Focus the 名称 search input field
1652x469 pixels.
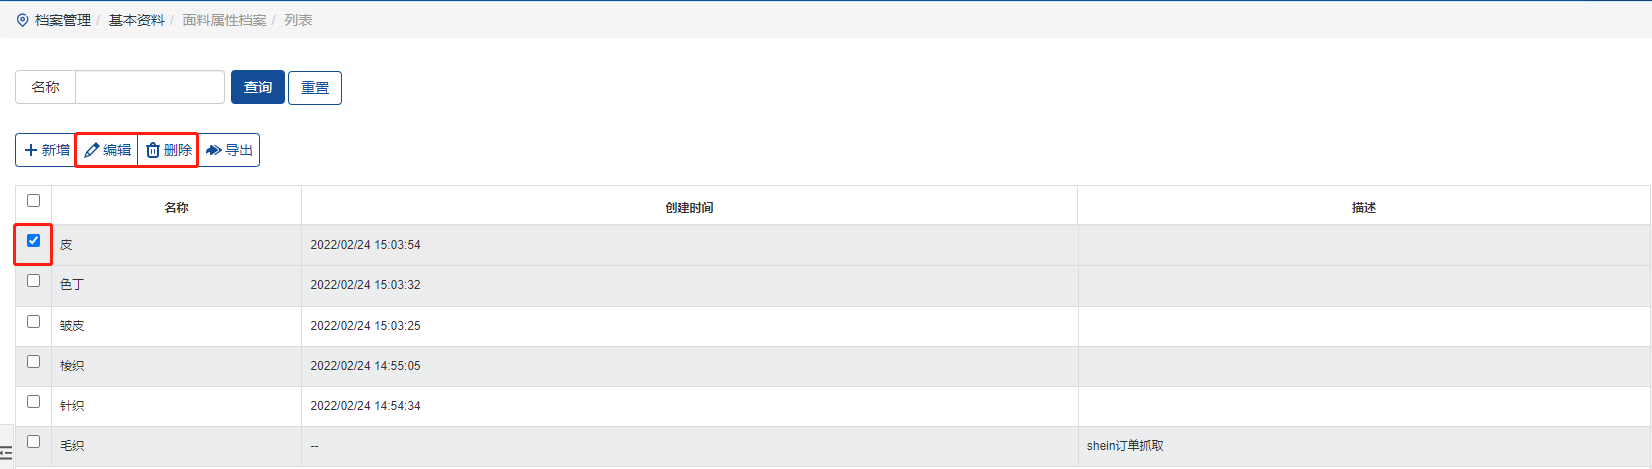point(150,87)
